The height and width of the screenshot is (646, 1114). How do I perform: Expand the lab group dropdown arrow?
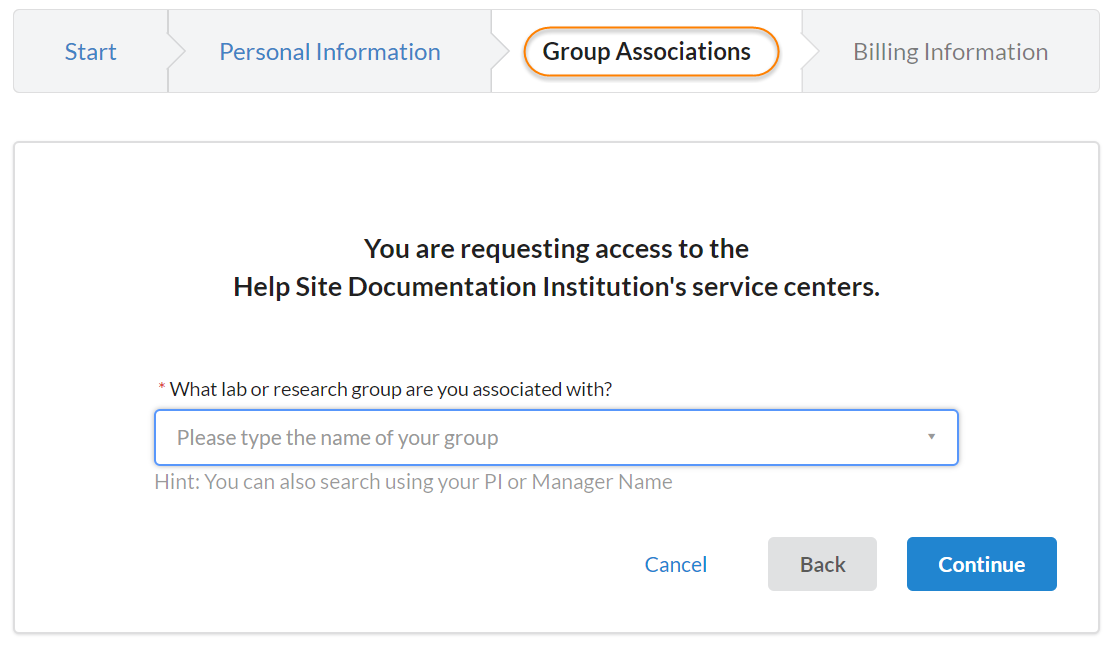[931, 437]
